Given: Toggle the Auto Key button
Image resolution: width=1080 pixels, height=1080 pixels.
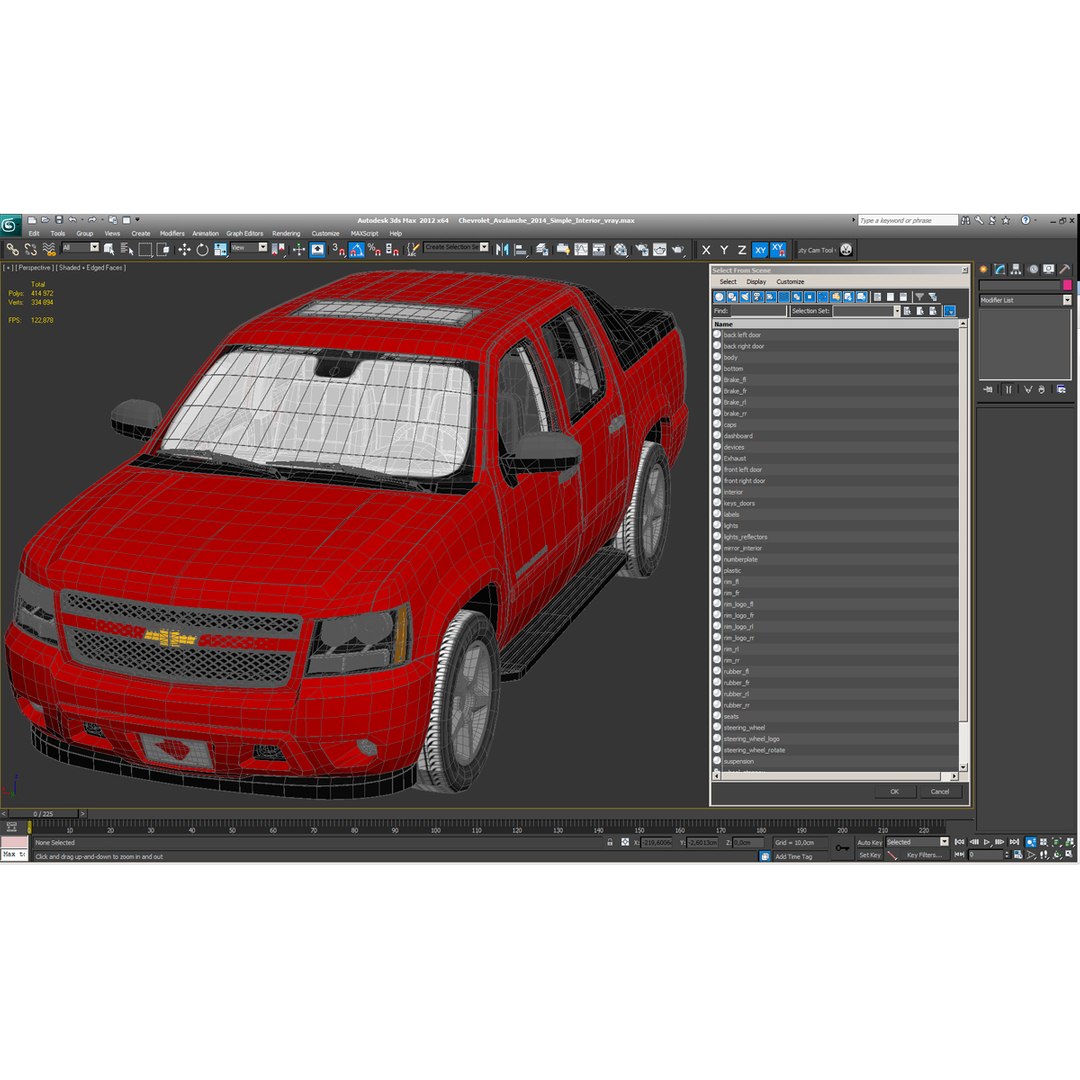Looking at the screenshot, I should tap(869, 842).
